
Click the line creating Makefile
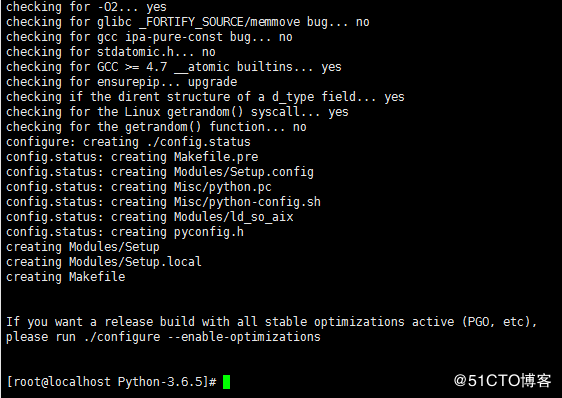tap(66, 276)
